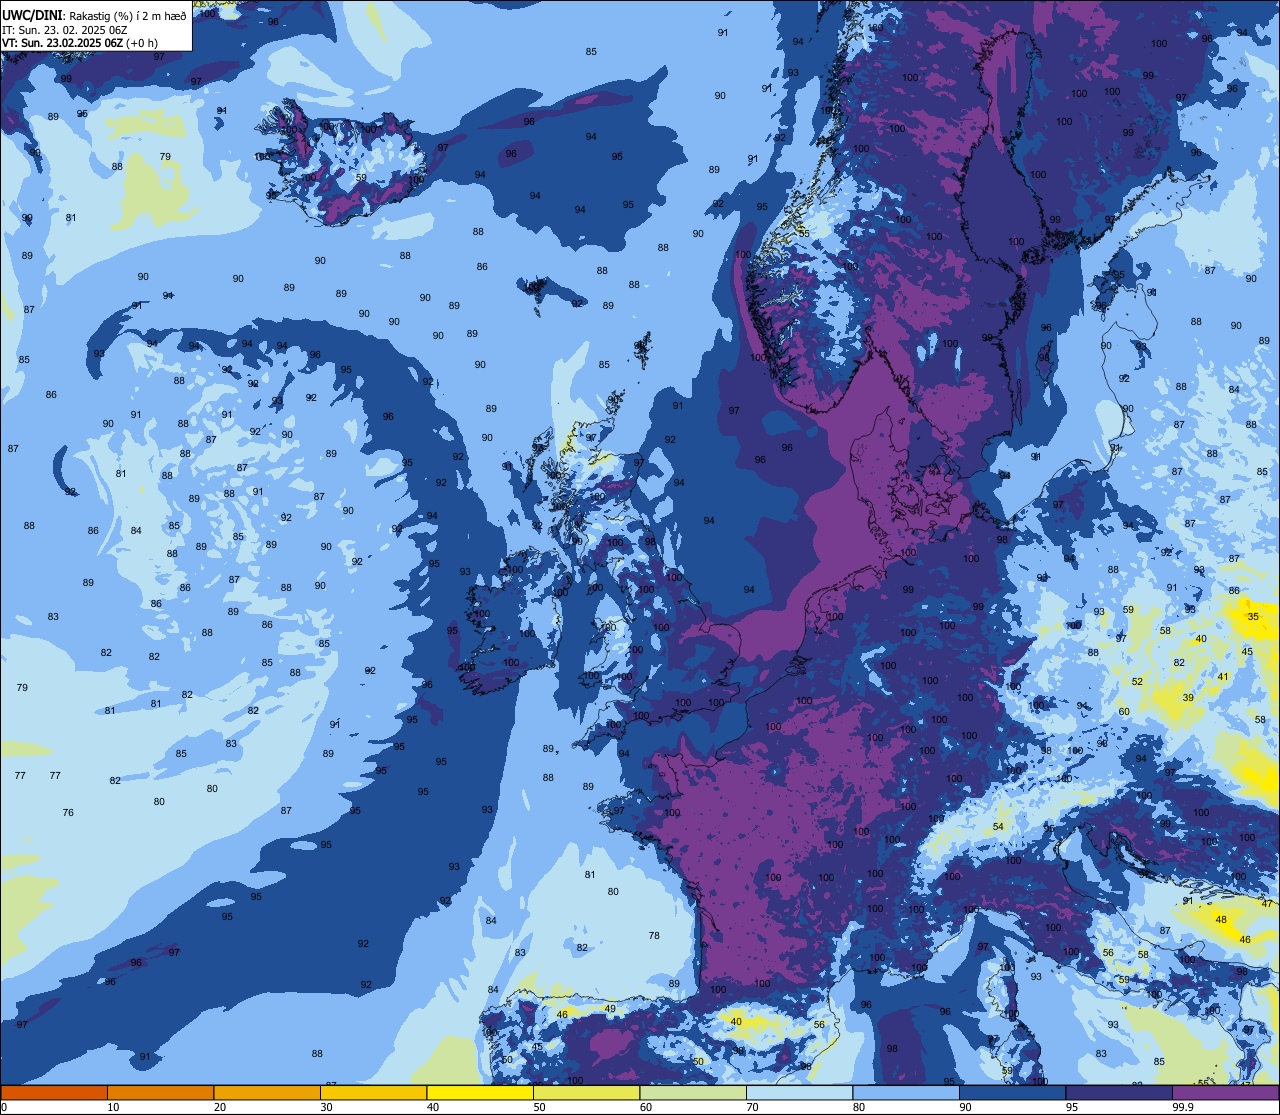Click the 50–60 legend color segment
This screenshot has width=1280, height=1115.
tap(586, 1092)
